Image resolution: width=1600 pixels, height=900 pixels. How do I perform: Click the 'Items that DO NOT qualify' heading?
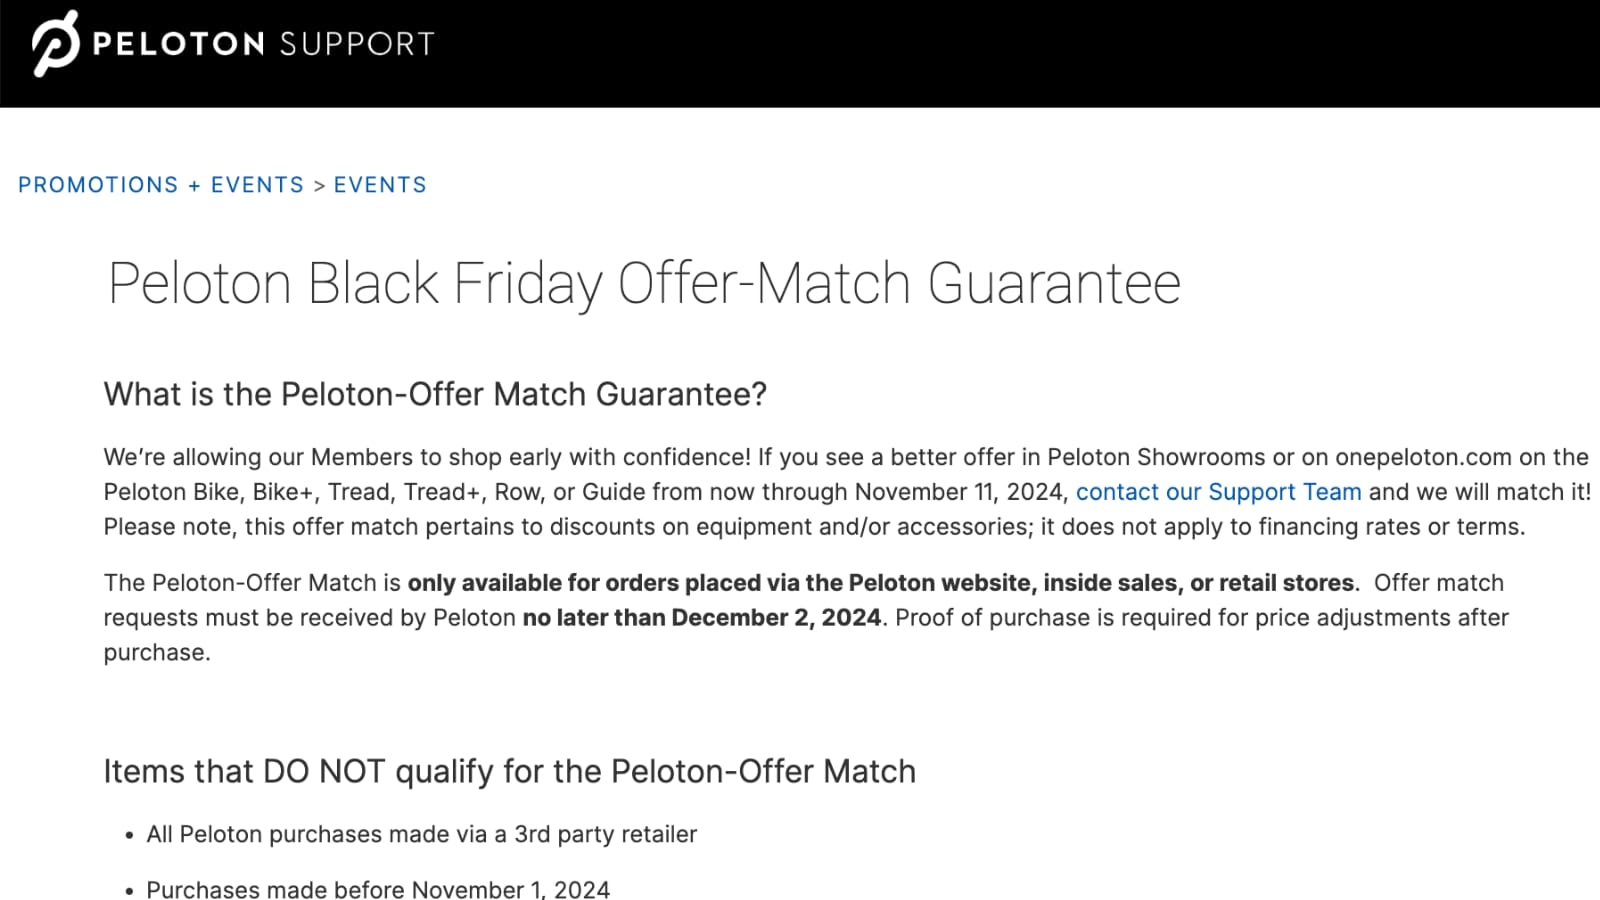pyautogui.click(x=509, y=771)
